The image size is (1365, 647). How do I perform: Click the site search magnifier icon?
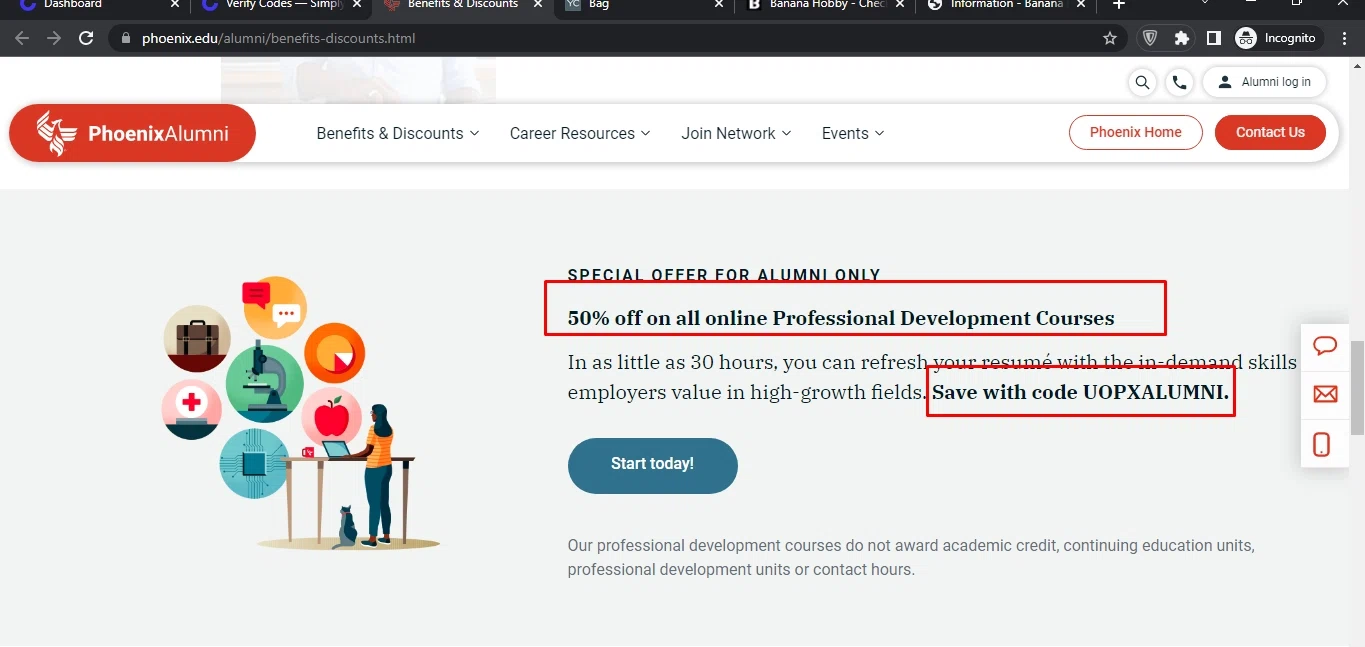coord(1142,82)
